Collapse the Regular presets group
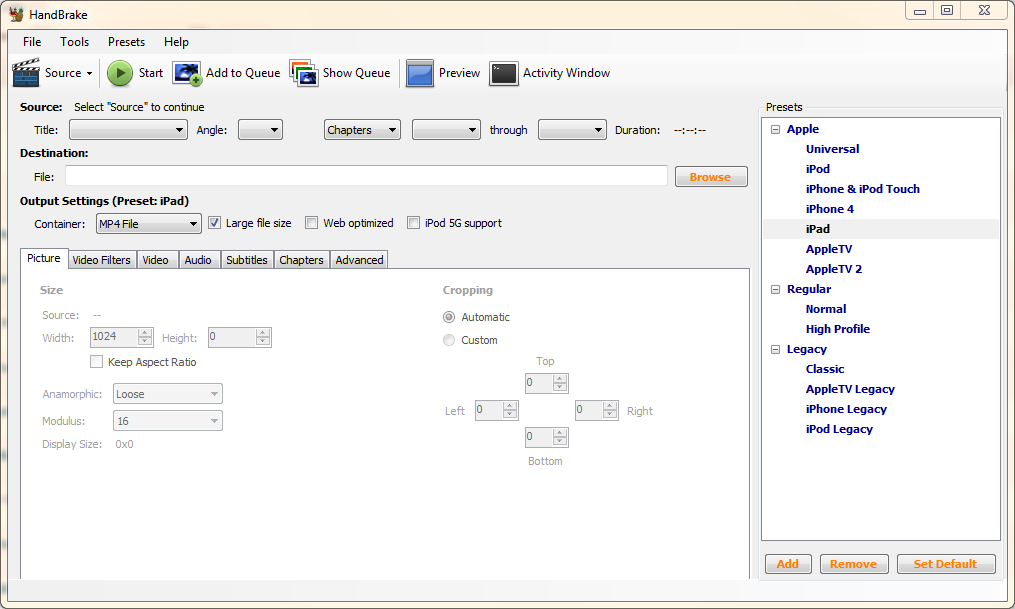Image resolution: width=1015 pixels, height=609 pixels. click(775, 289)
